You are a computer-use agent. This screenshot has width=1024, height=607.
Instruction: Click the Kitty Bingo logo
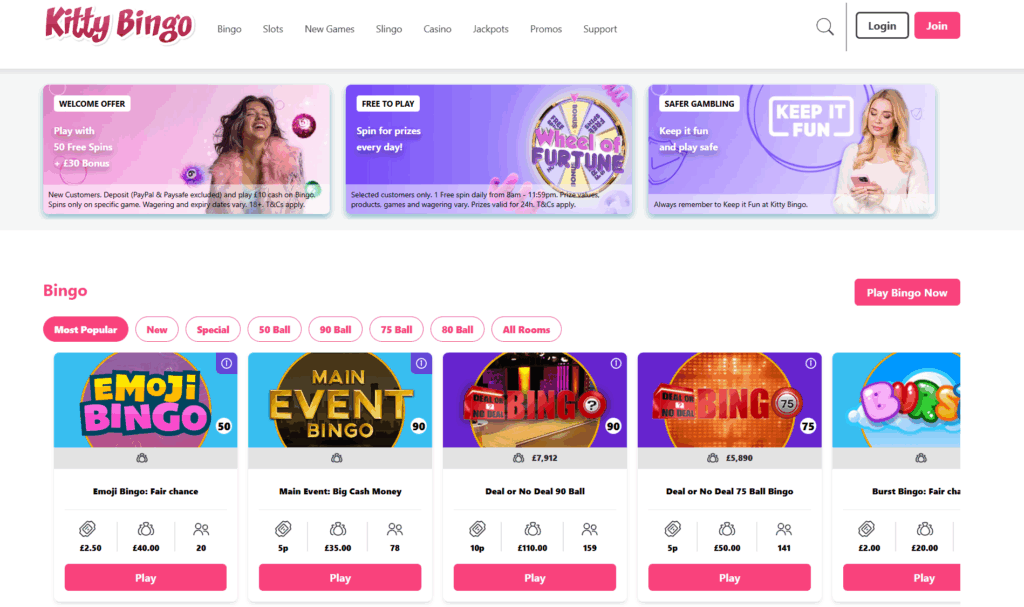(119, 26)
